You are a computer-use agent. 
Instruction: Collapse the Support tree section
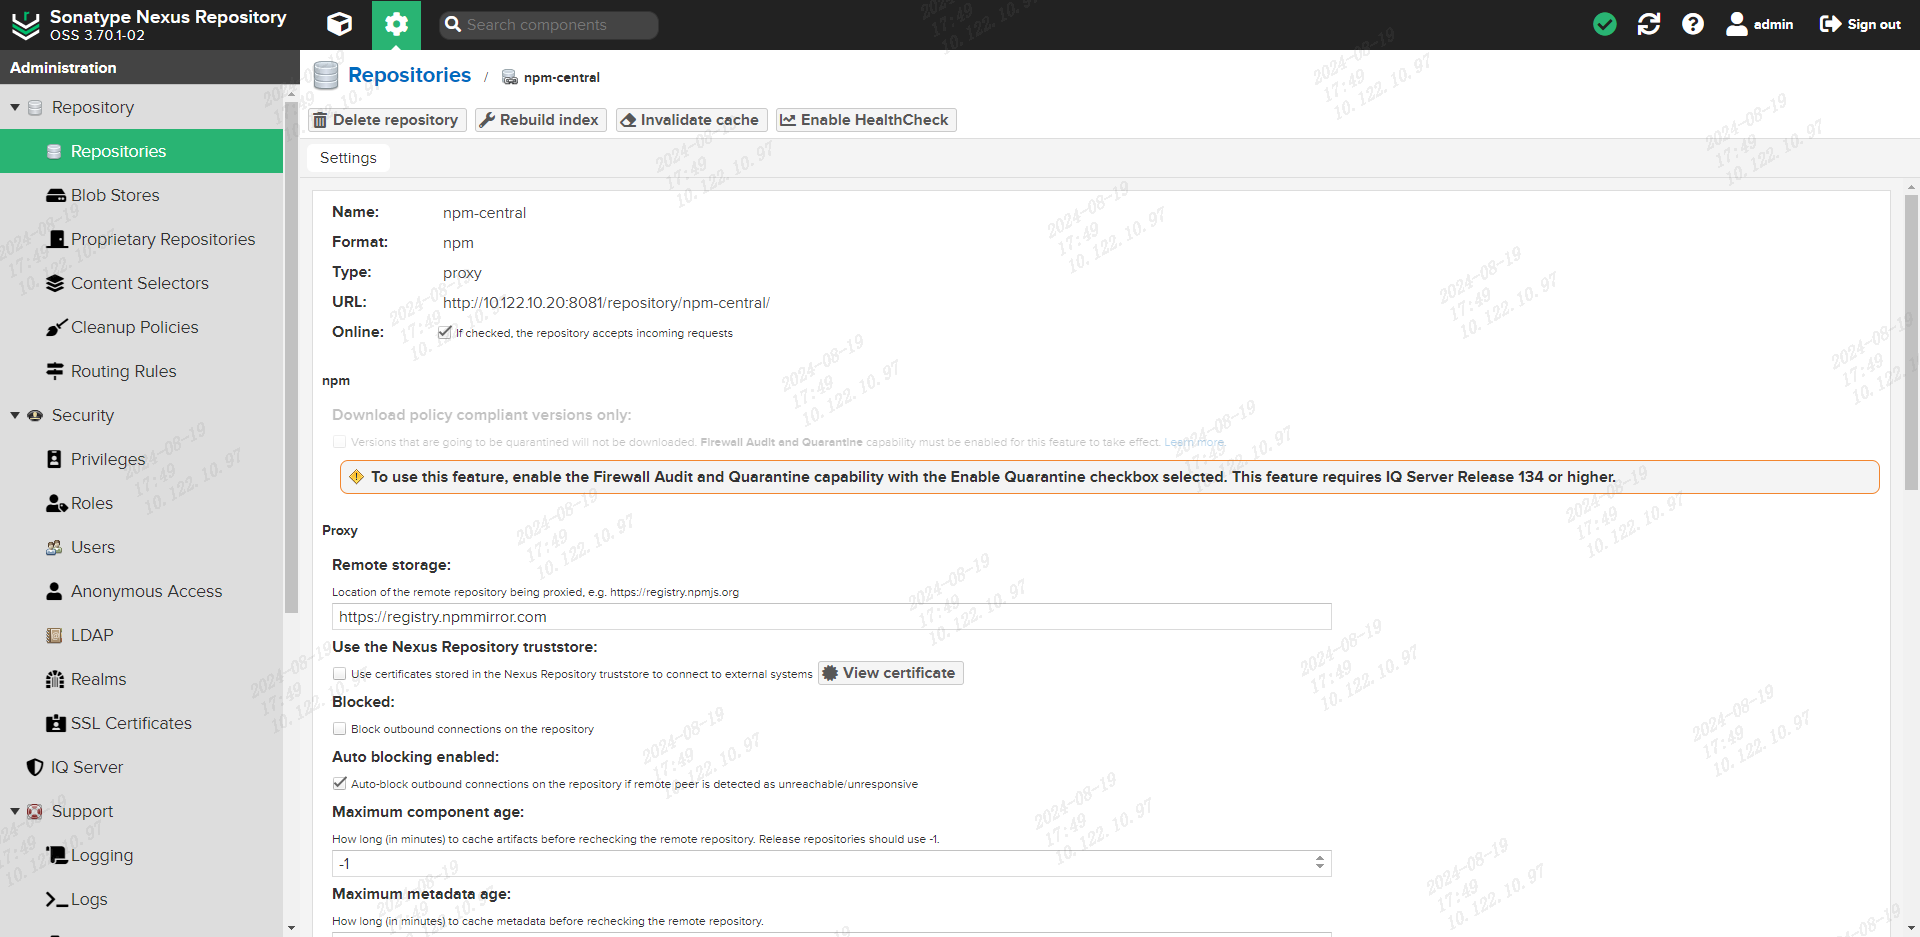pos(15,811)
